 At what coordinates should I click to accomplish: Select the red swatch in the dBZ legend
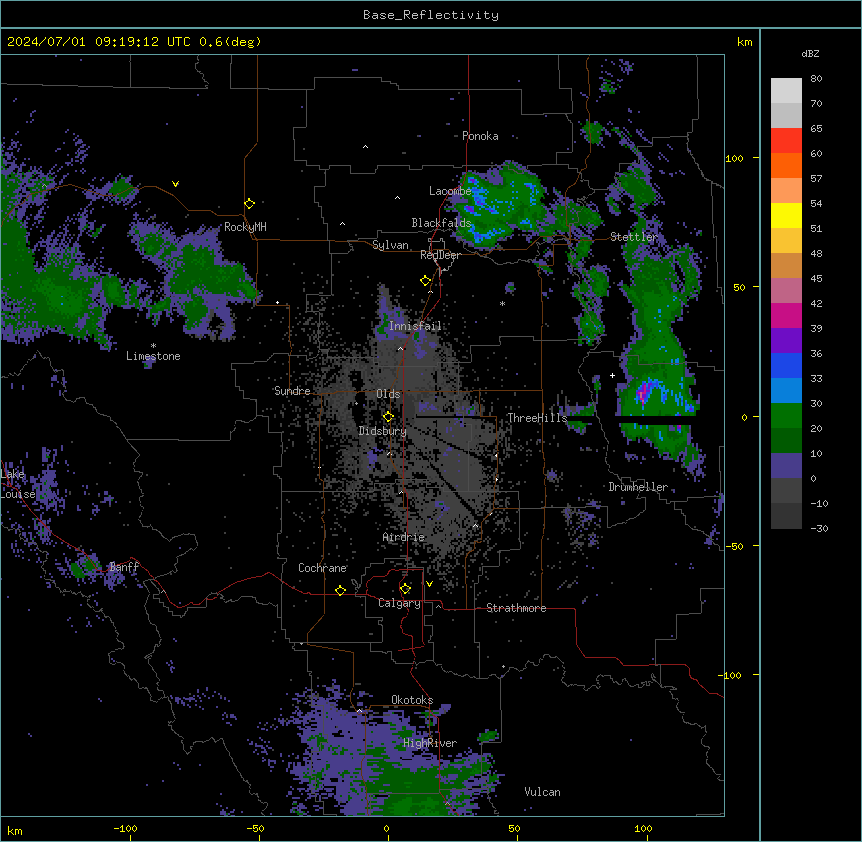click(786, 141)
